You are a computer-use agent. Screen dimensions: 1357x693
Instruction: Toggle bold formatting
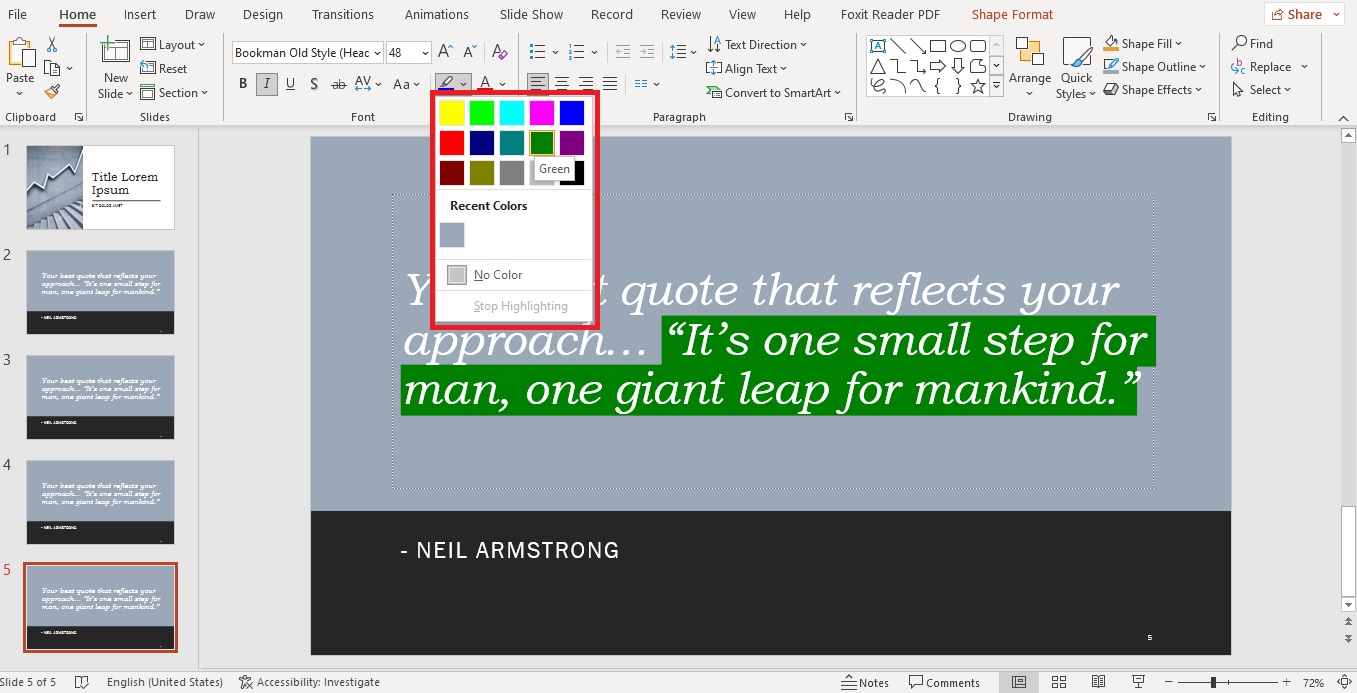242,84
